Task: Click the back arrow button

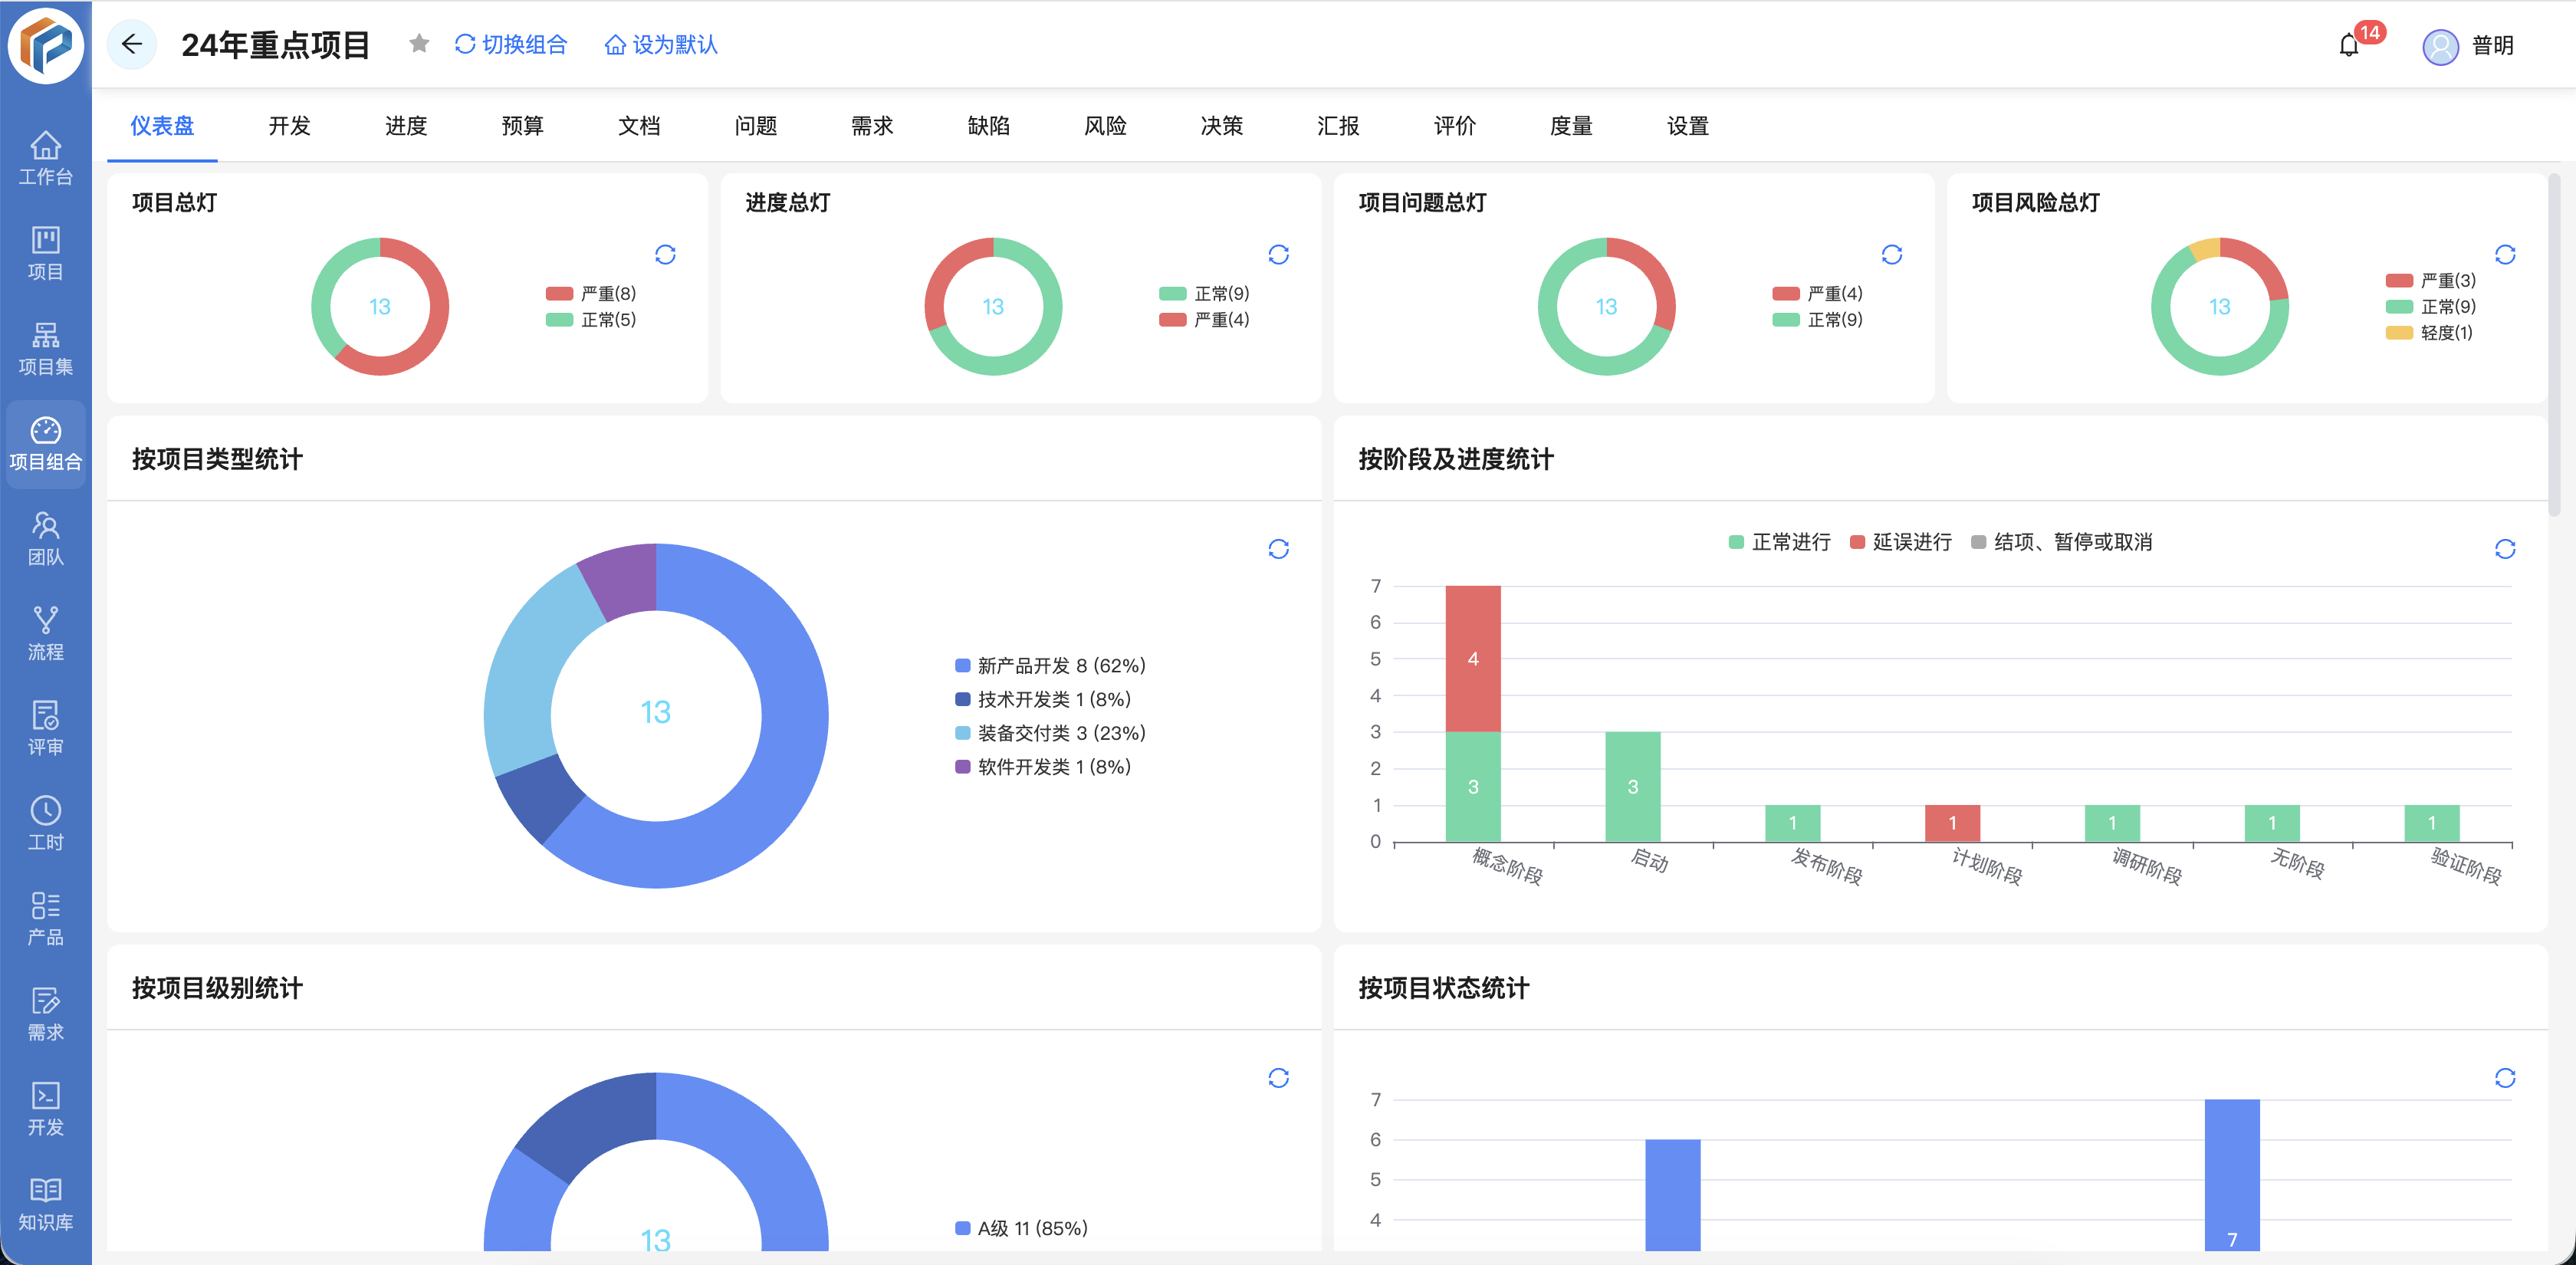Action: tap(131, 44)
